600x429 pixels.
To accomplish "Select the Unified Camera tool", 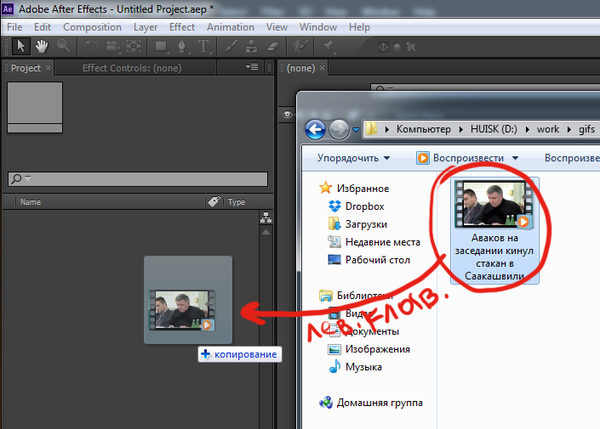I will (112, 47).
